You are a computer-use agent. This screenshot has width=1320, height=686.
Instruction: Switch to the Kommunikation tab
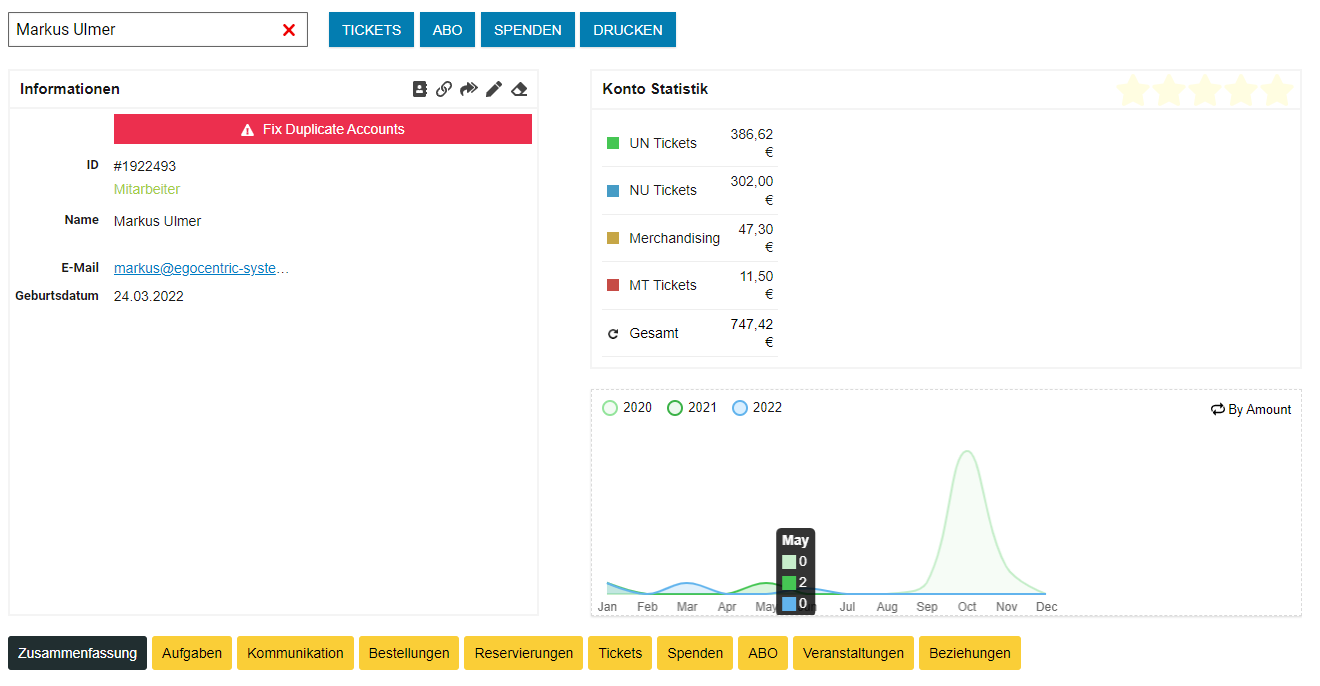tap(295, 653)
